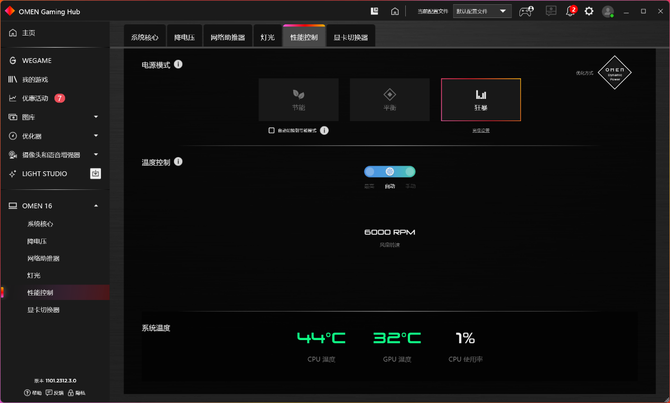Switch to the 降电压 tab
The height and width of the screenshot is (403, 670).
[184, 37]
